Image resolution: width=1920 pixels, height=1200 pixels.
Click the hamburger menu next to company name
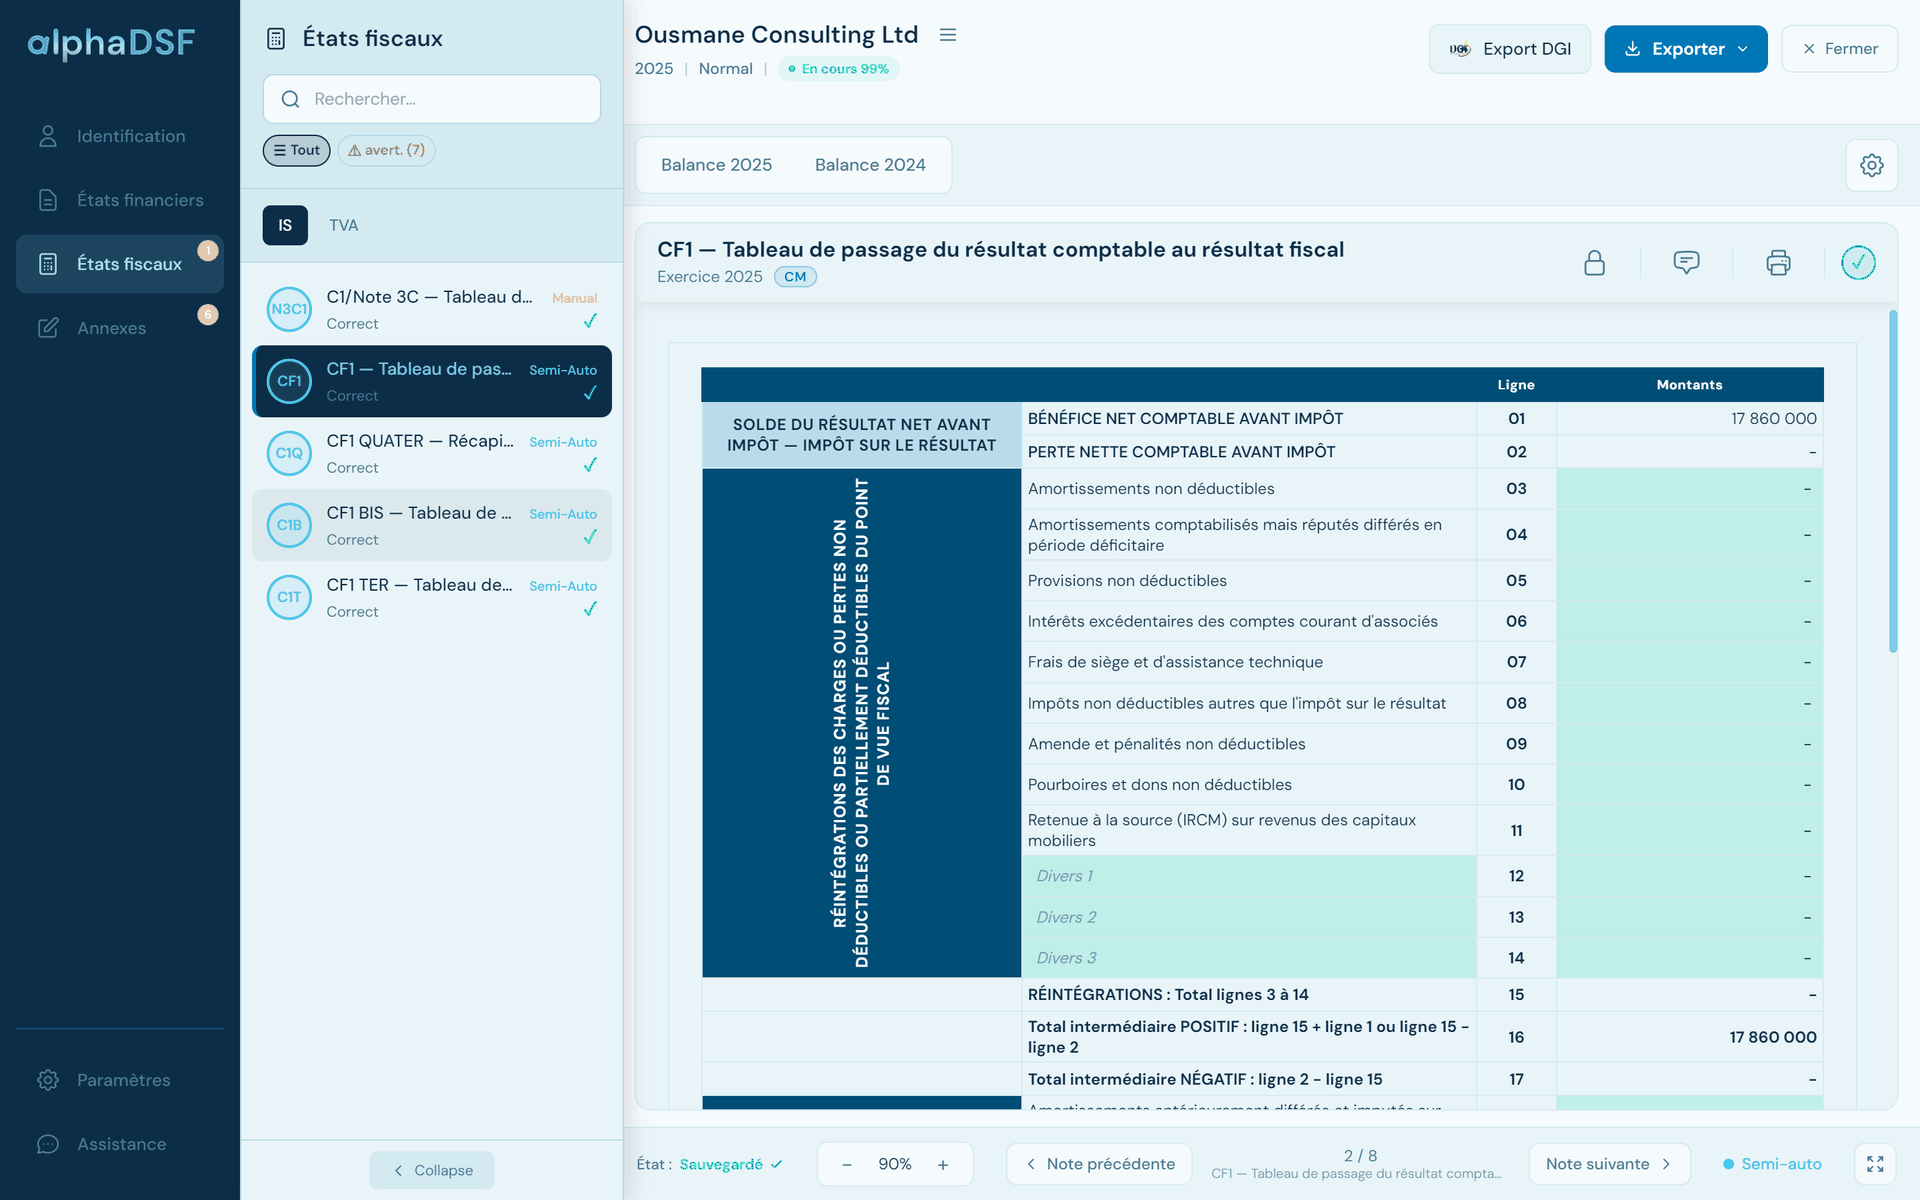(x=948, y=35)
